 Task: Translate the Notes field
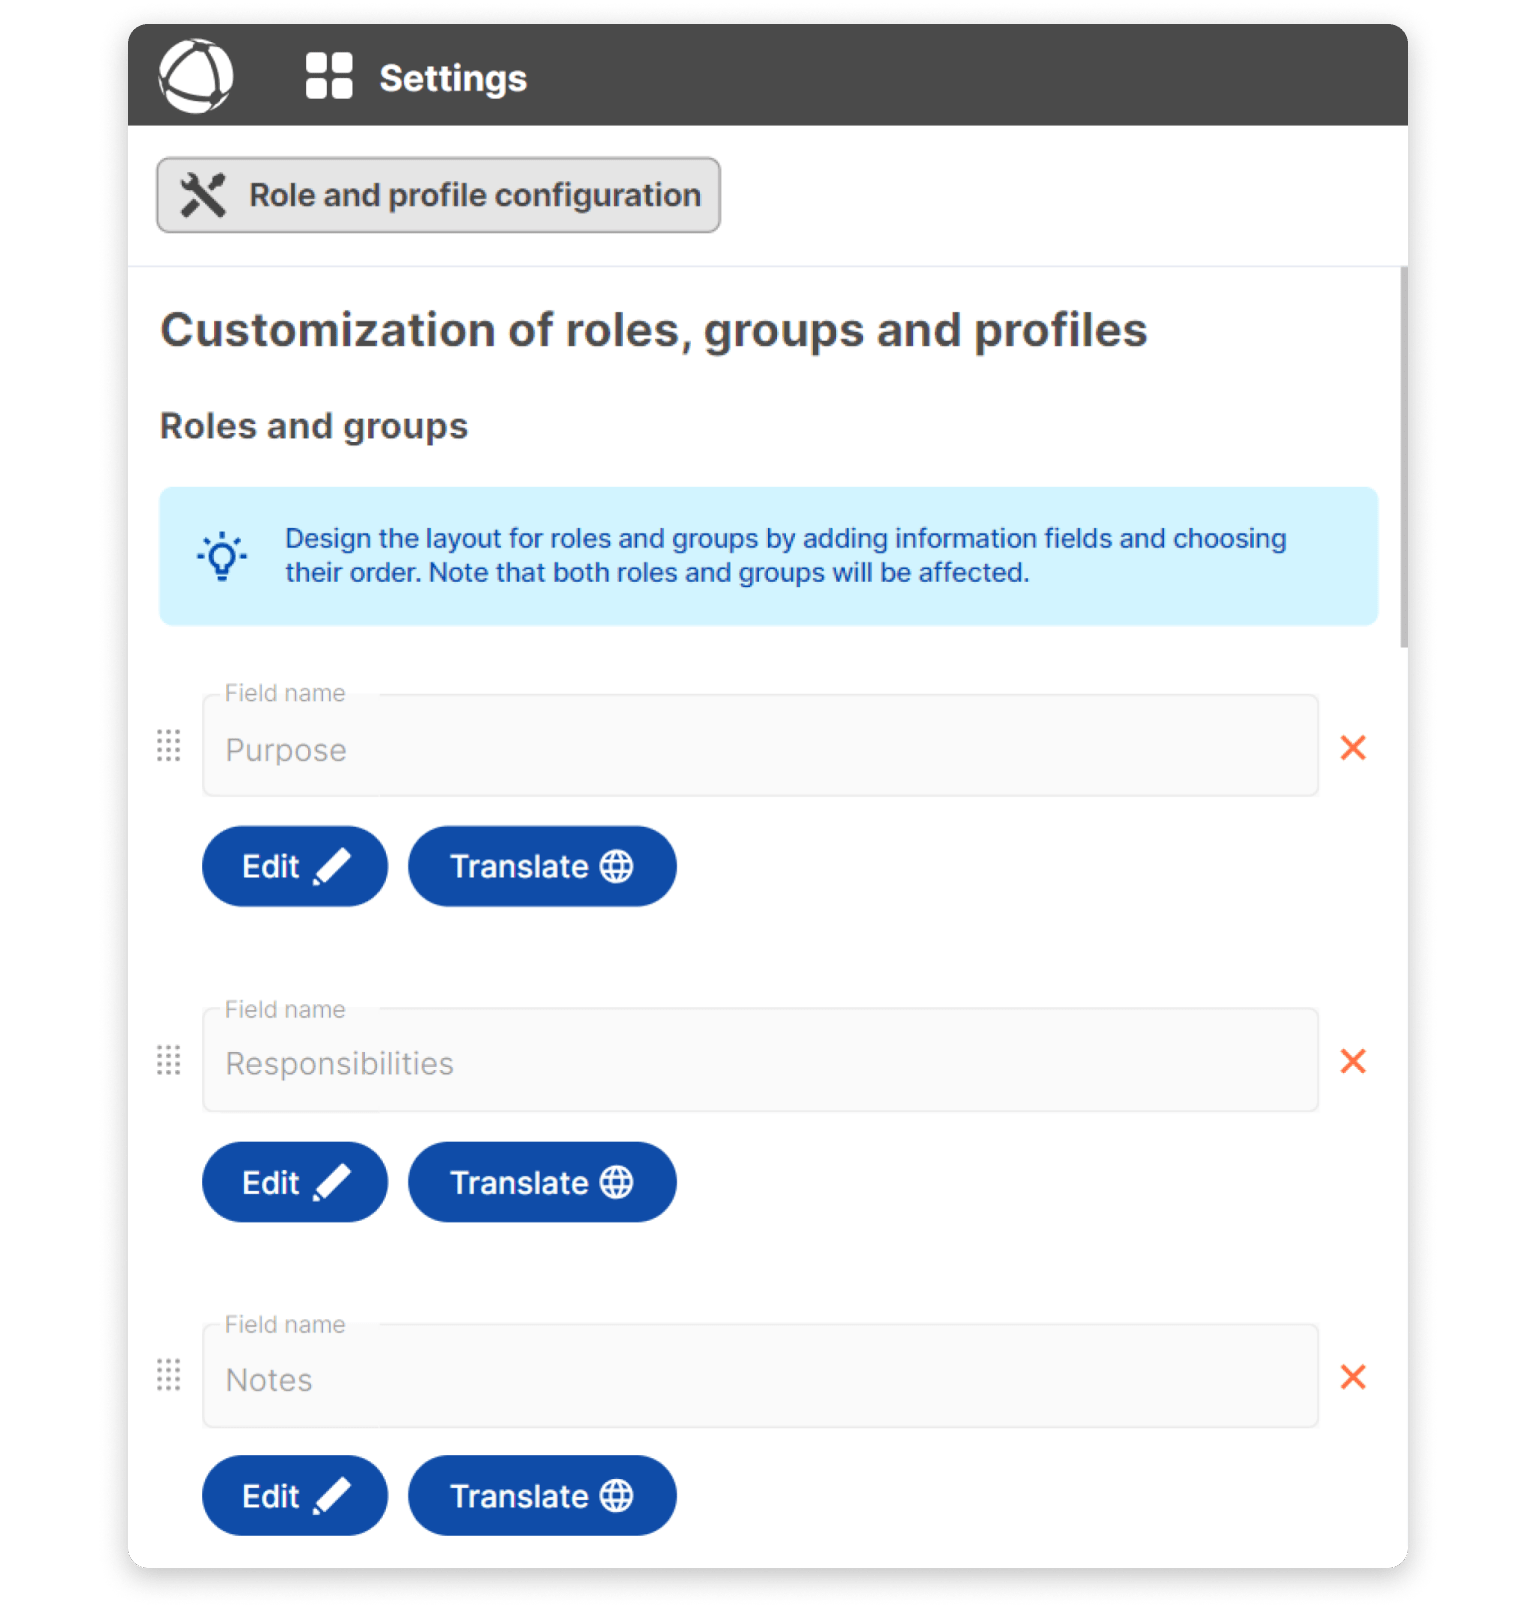[x=542, y=1496]
